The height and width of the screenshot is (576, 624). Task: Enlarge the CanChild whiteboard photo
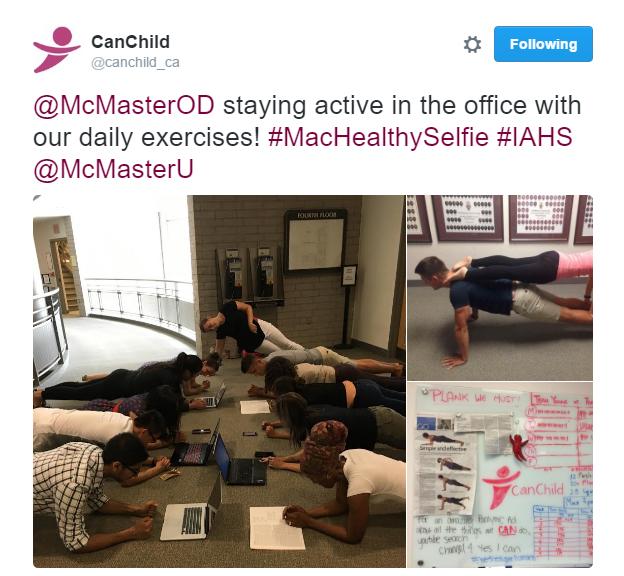(x=500, y=475)
